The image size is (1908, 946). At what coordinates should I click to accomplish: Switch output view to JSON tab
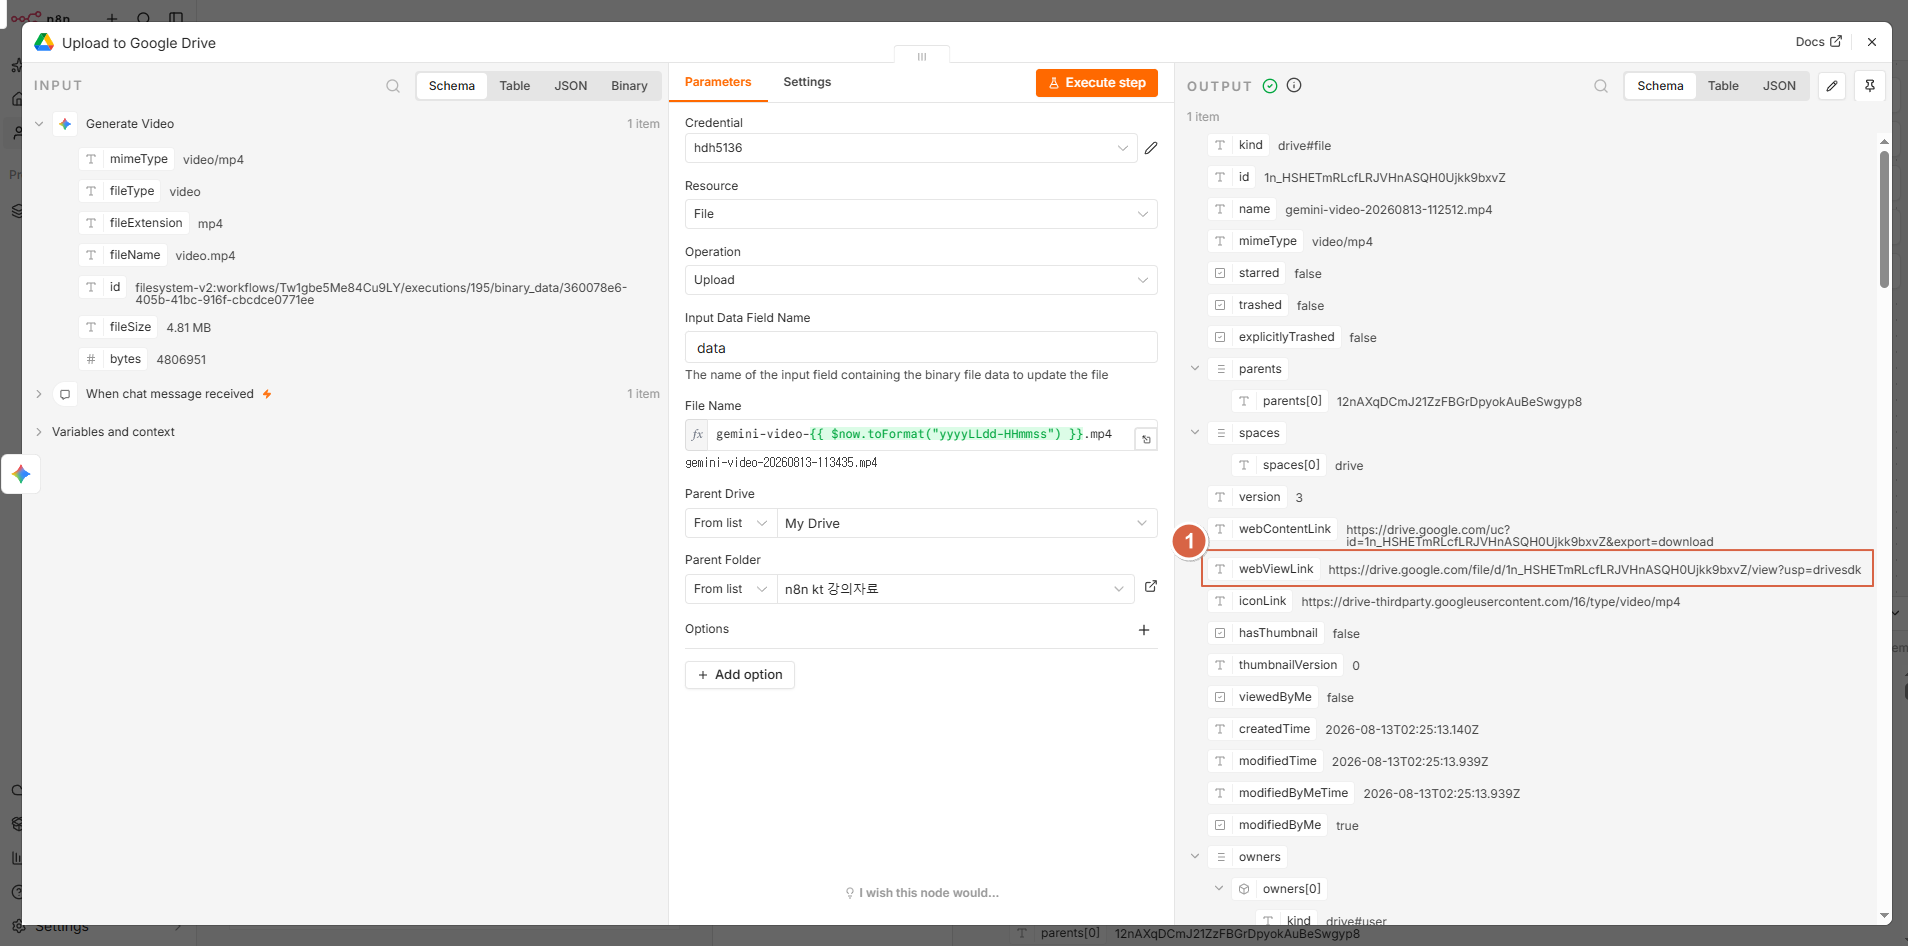coord(1779,86)
